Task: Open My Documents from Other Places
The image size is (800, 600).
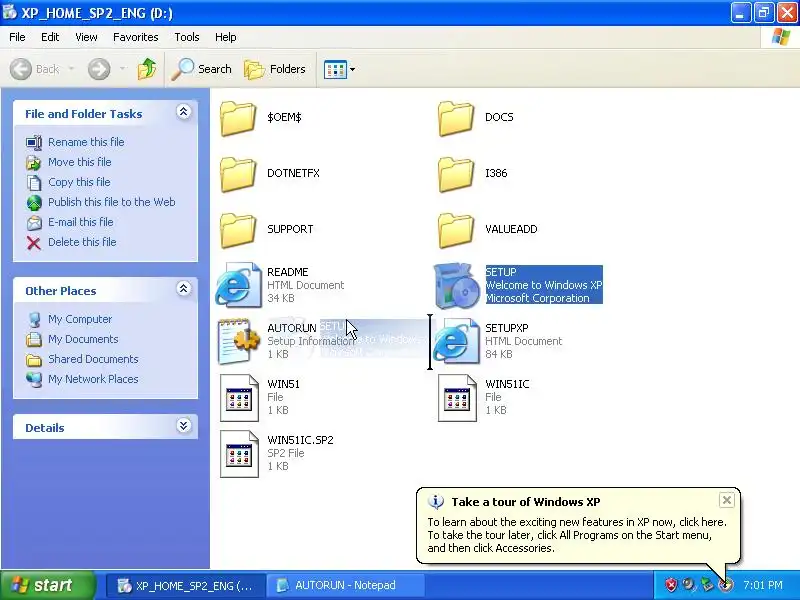Action: coord(83,339)
